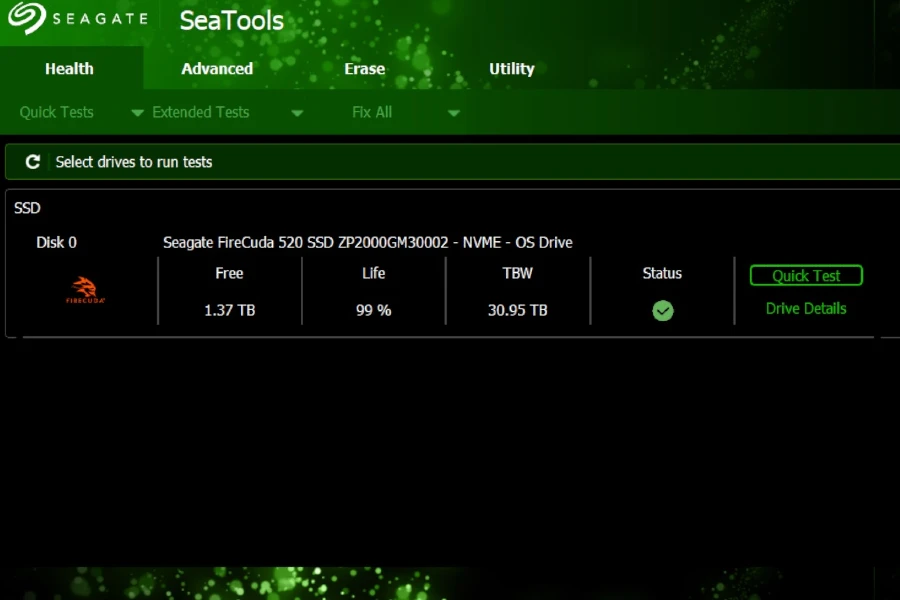Click the FireCuda drive icon
Viewport: 900px width, 600px height.
(85, 290)
